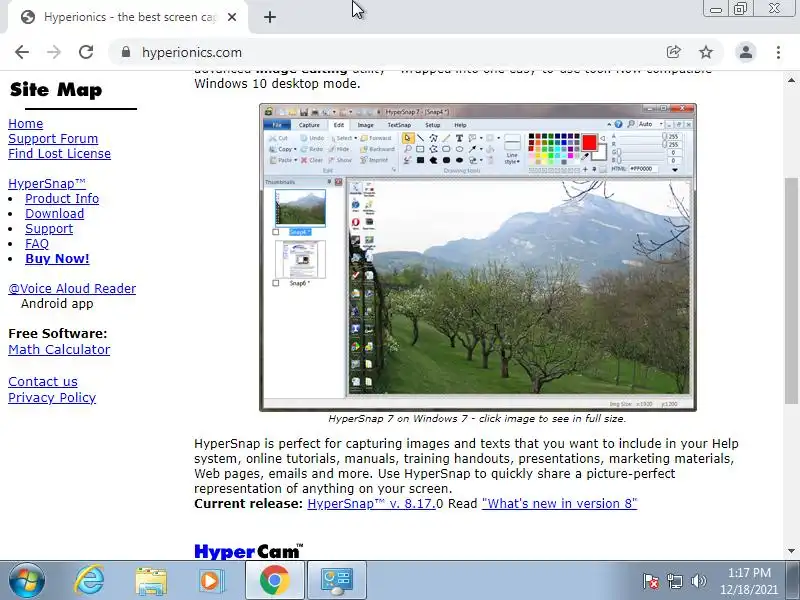Click the HyperCam logo heading
800x600 pixels.
(x=249, y=551)
